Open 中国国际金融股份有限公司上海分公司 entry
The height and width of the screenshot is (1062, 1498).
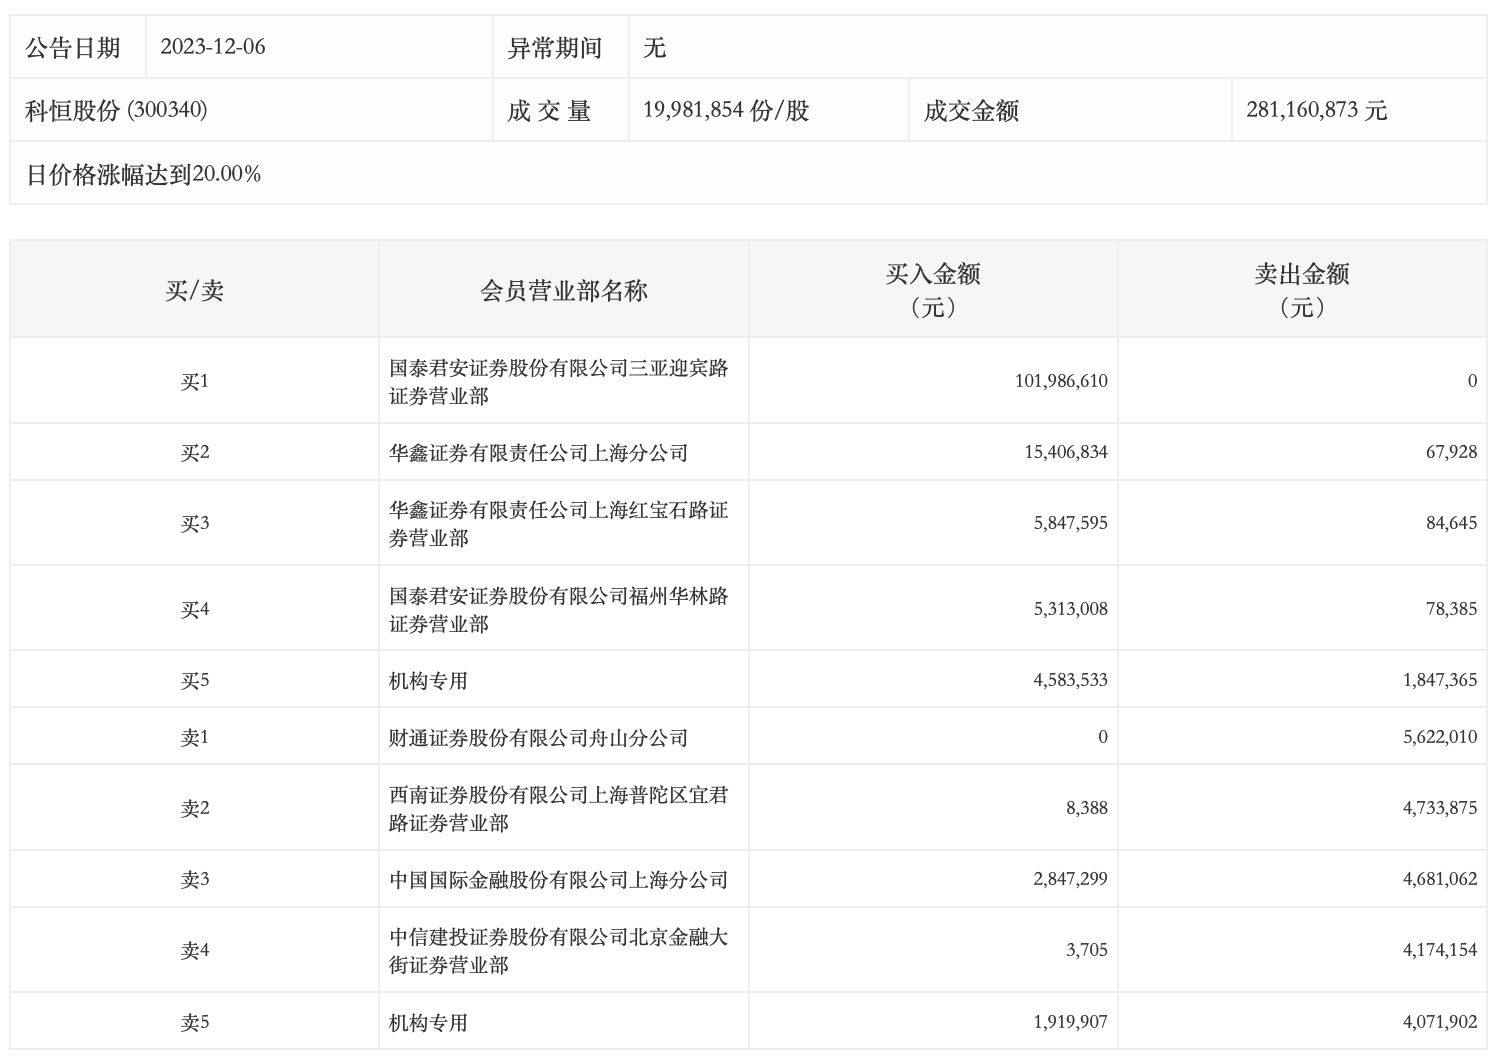point(558,880)
